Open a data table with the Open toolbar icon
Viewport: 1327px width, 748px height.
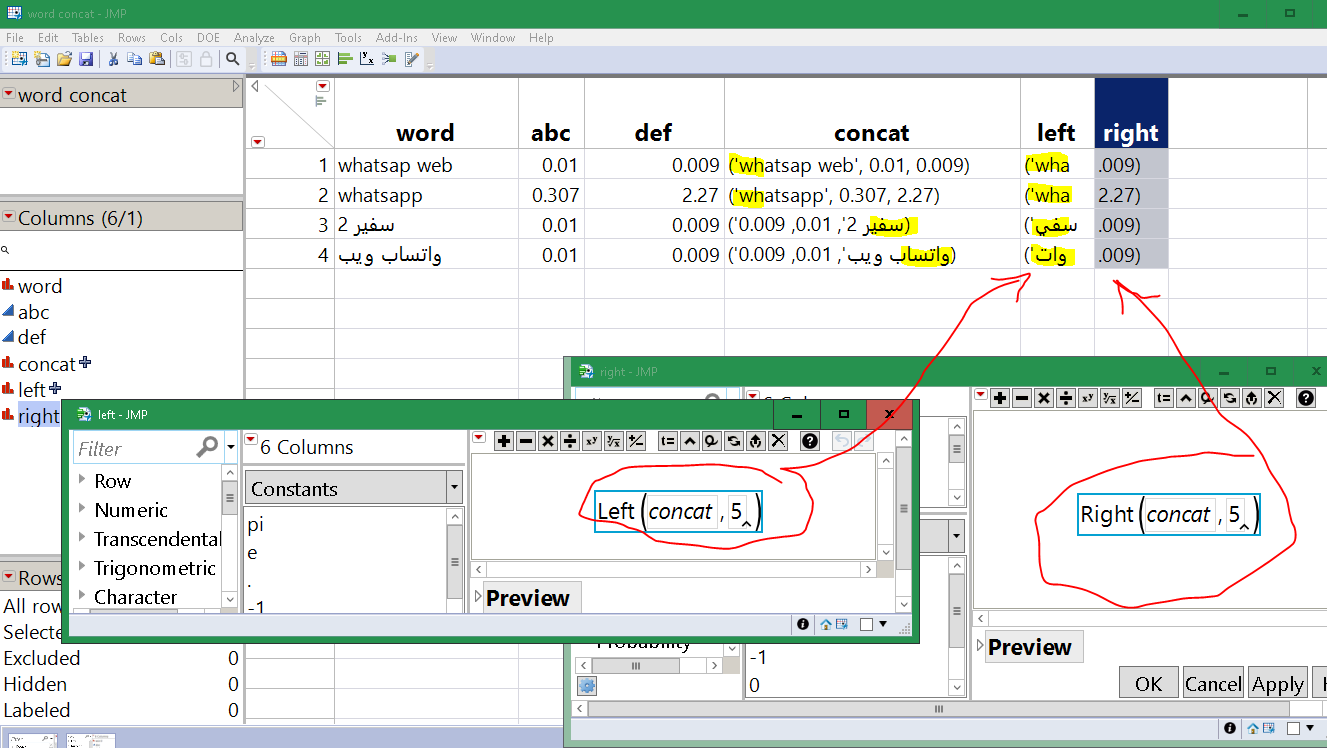point(64,59)
